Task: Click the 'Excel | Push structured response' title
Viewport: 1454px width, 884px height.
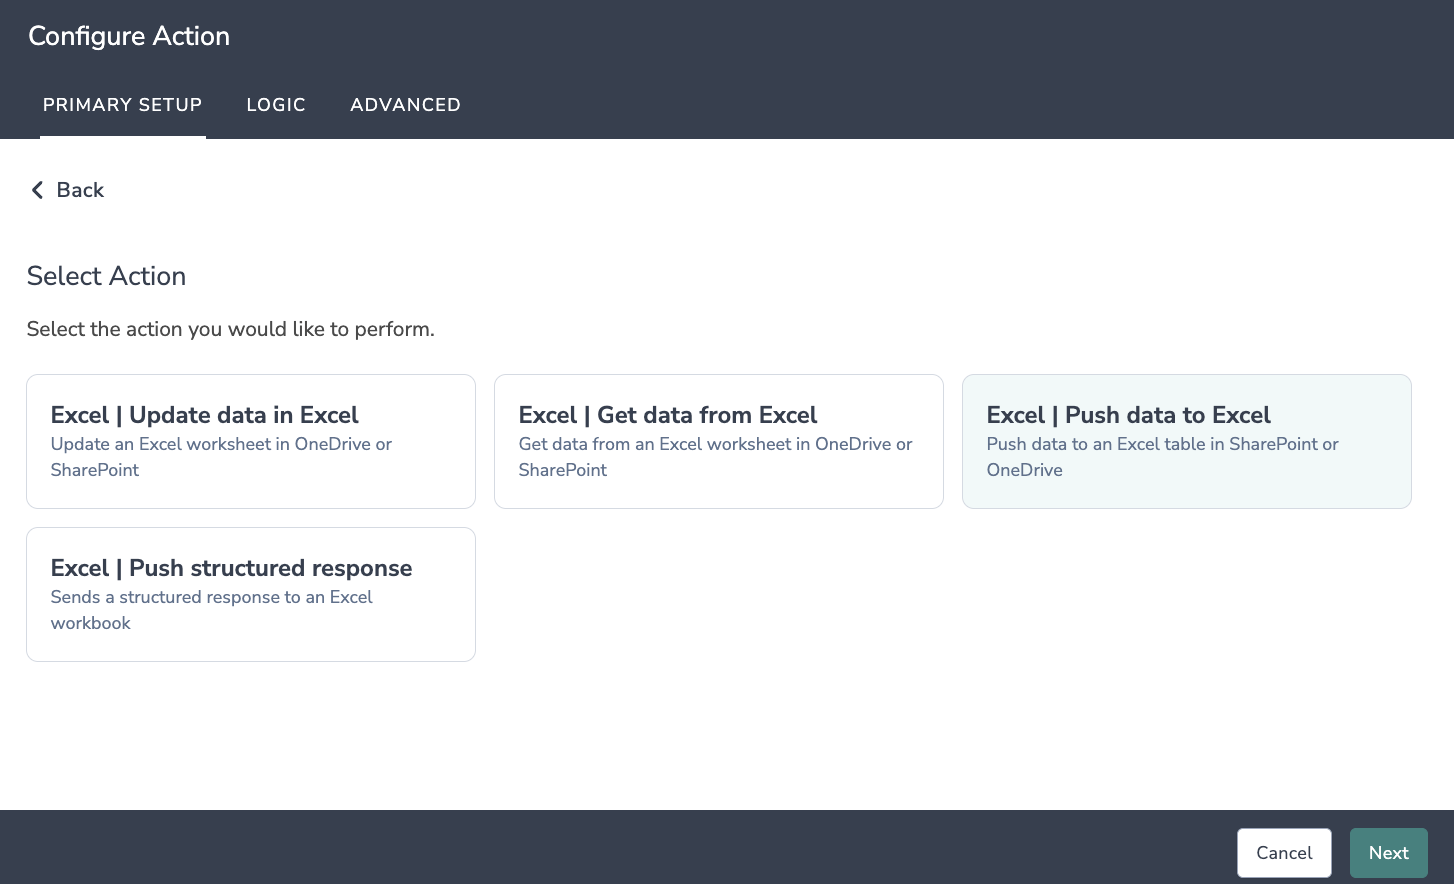Action: (x=231, y=568)
